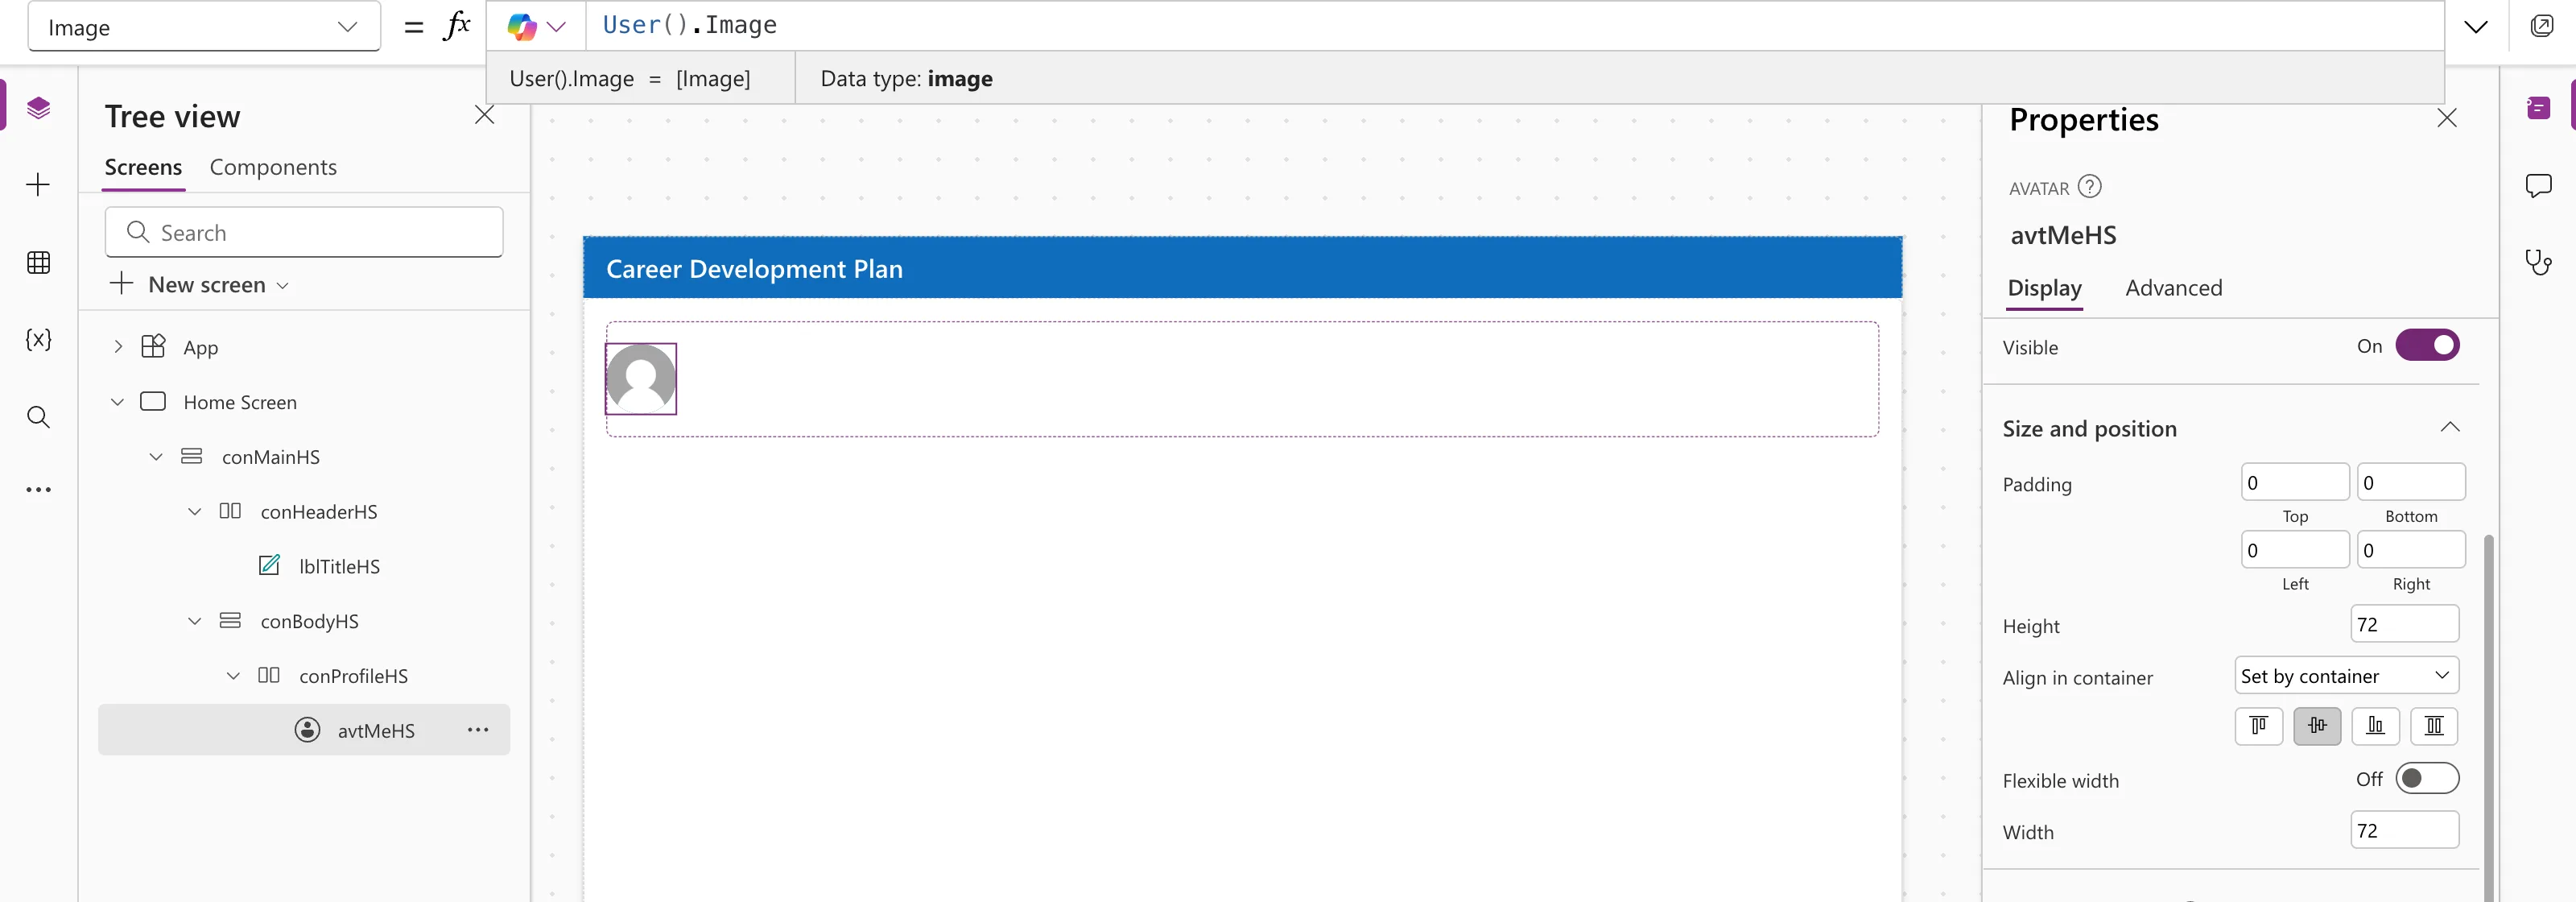Click the Width value field

(x=2404, y=830)
